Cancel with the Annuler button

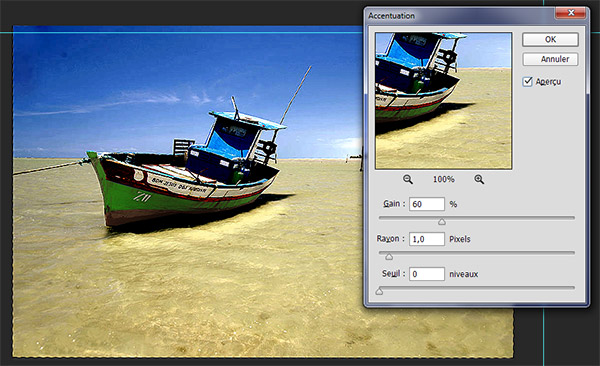[550, 59]
